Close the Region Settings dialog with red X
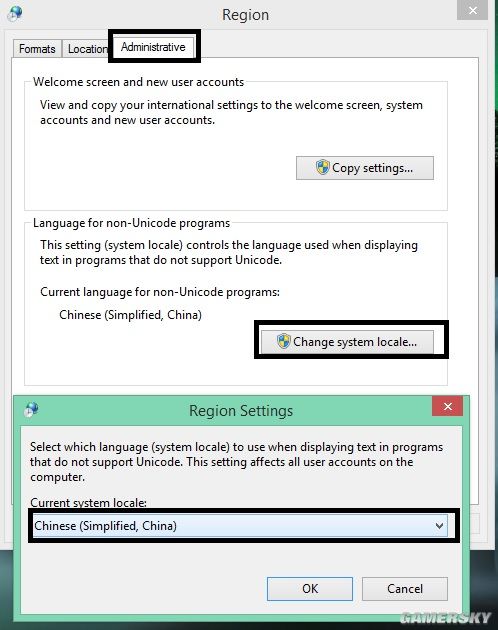Viewport: 498px width, 630px height. [x=447, y=406]
